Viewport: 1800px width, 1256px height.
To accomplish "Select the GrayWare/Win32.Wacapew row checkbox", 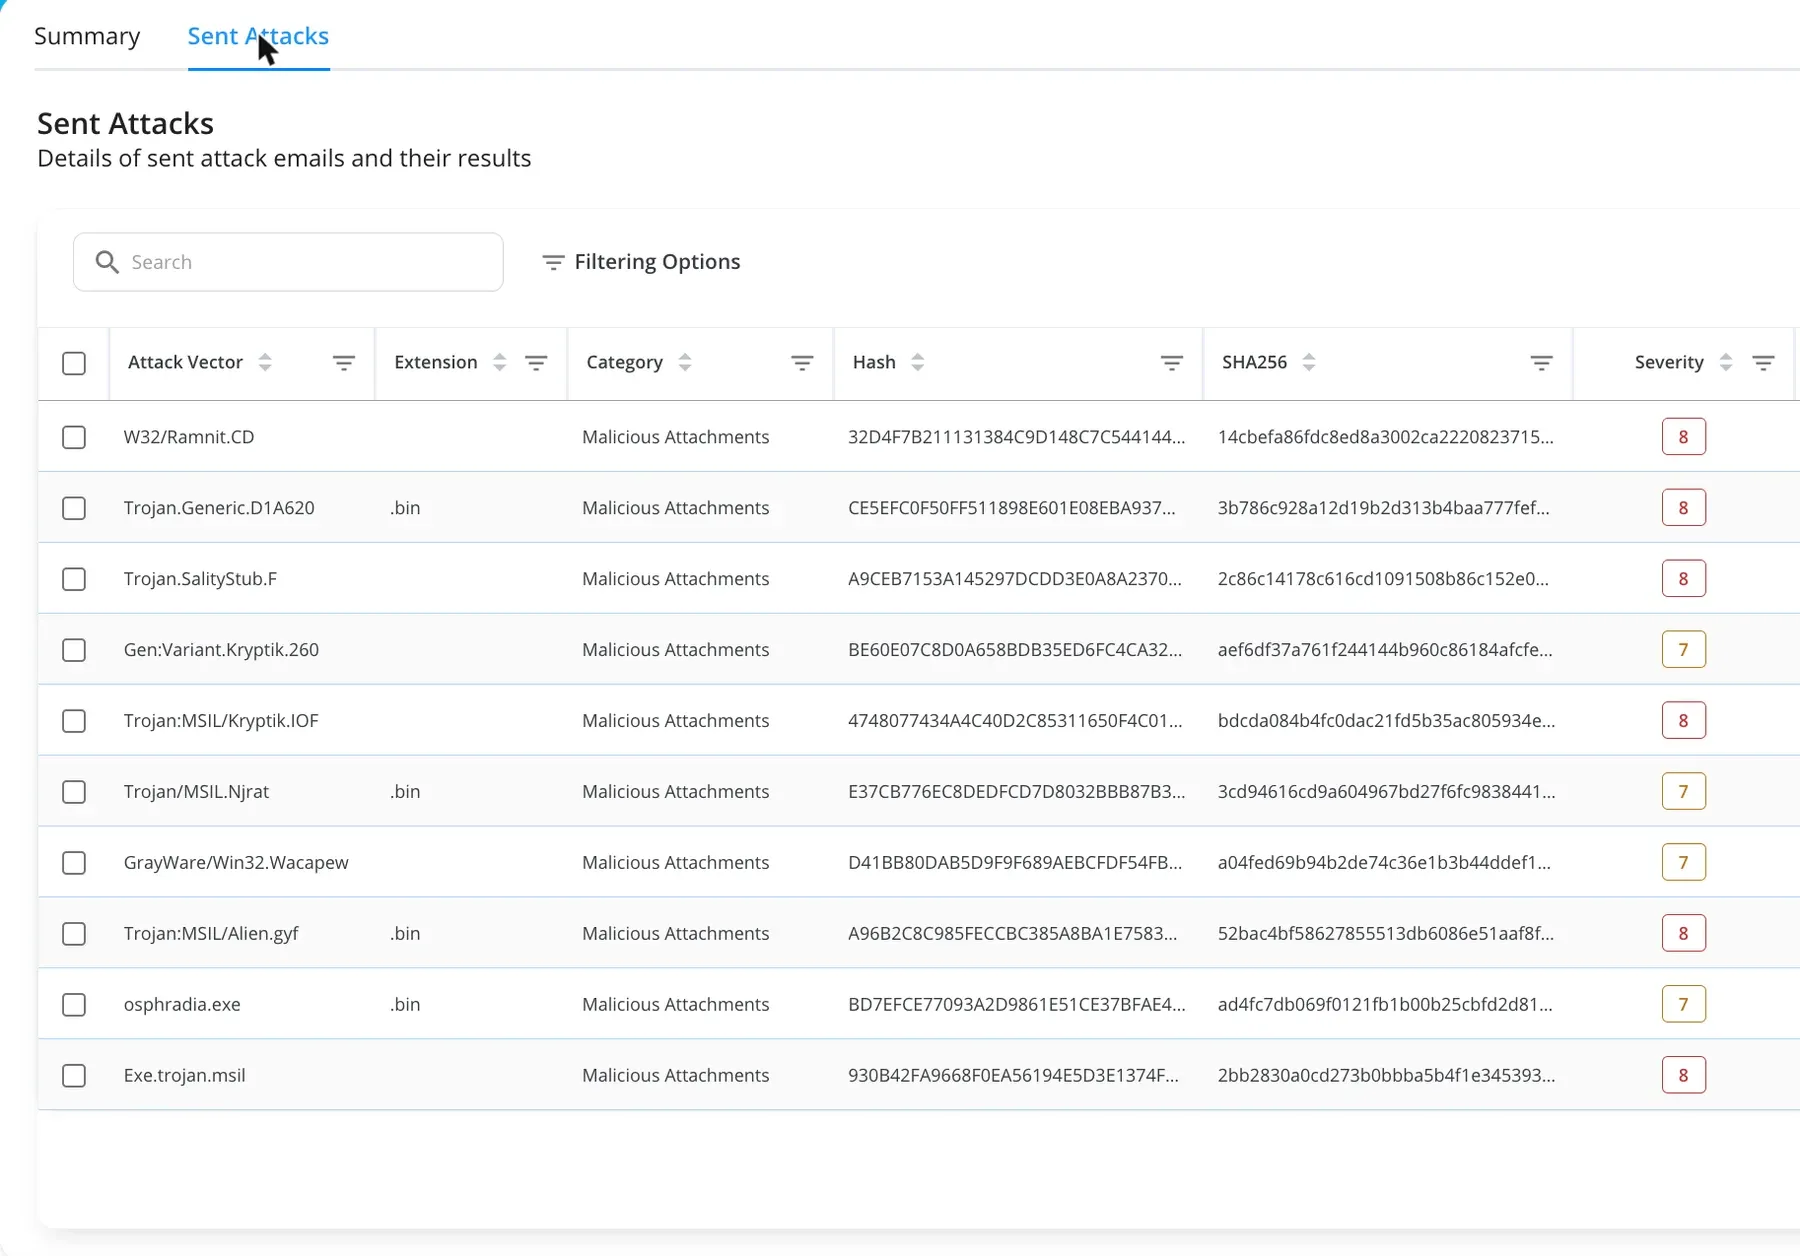I will [x=74, y=863].
